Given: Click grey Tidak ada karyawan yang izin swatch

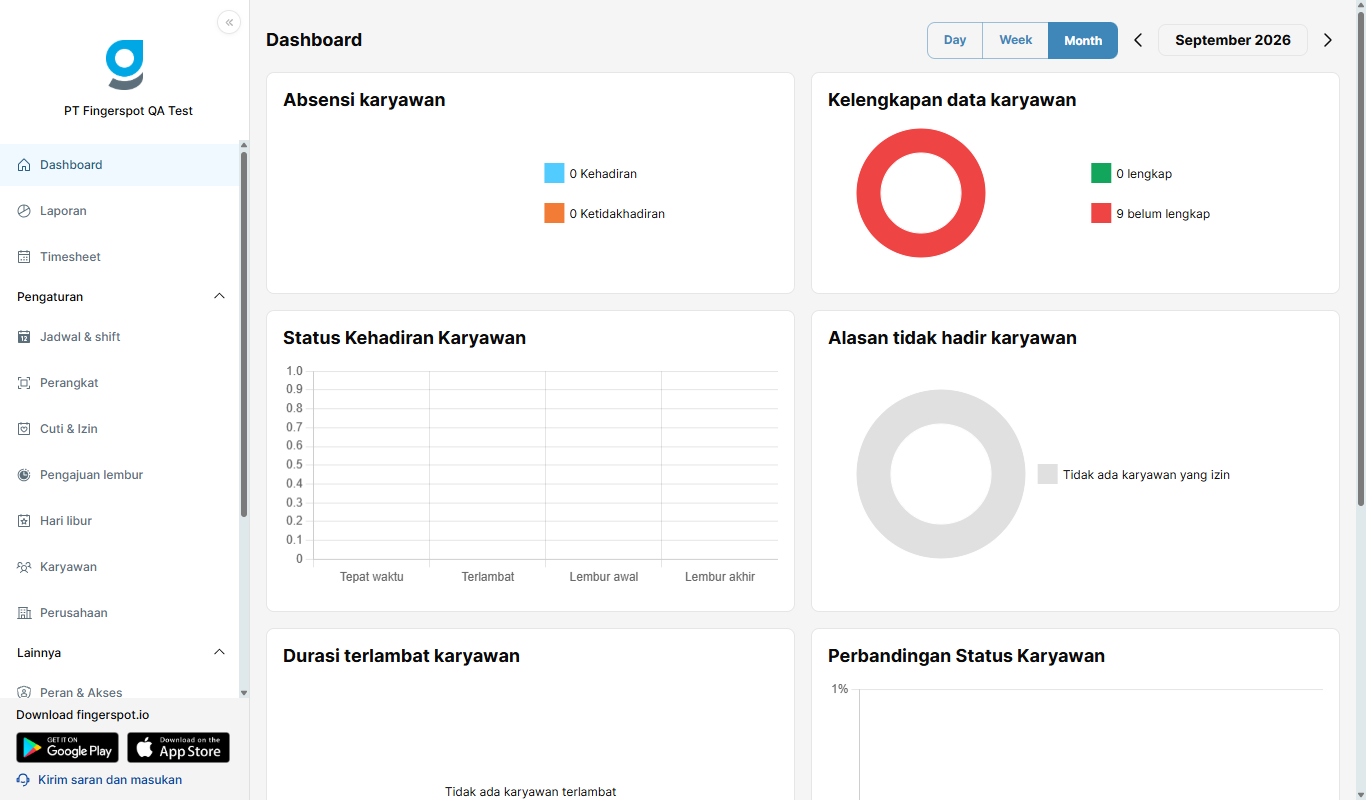Looking at the screenshot, I should pos(1047,474).
